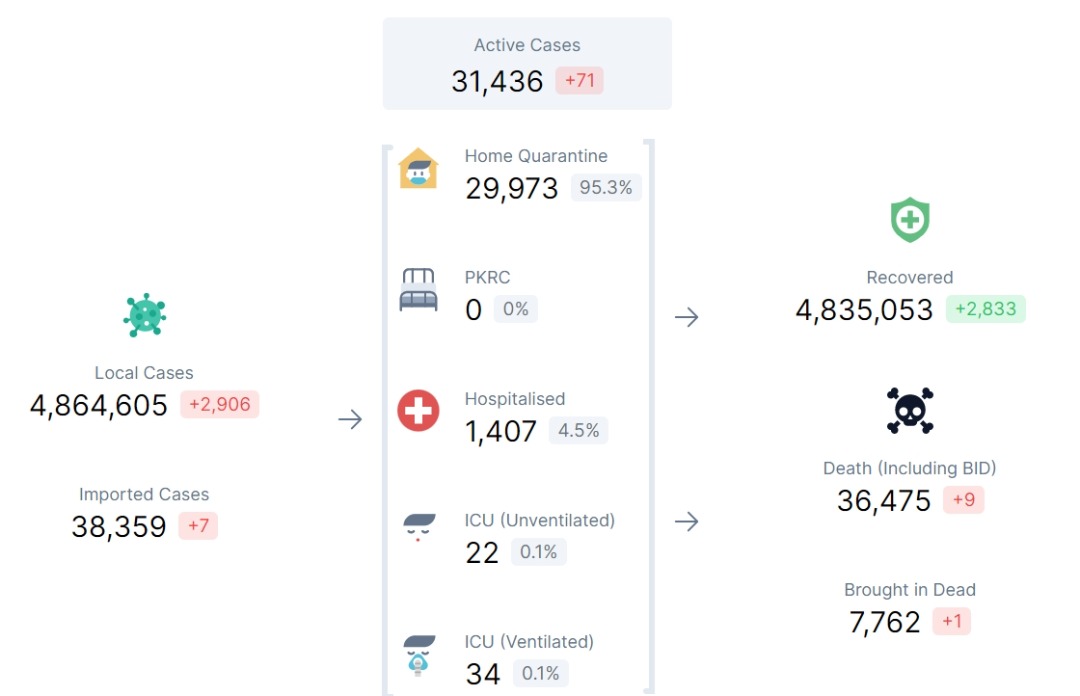
Task: Click the Brought in Dead label
Action: click(x=910, y=590)
